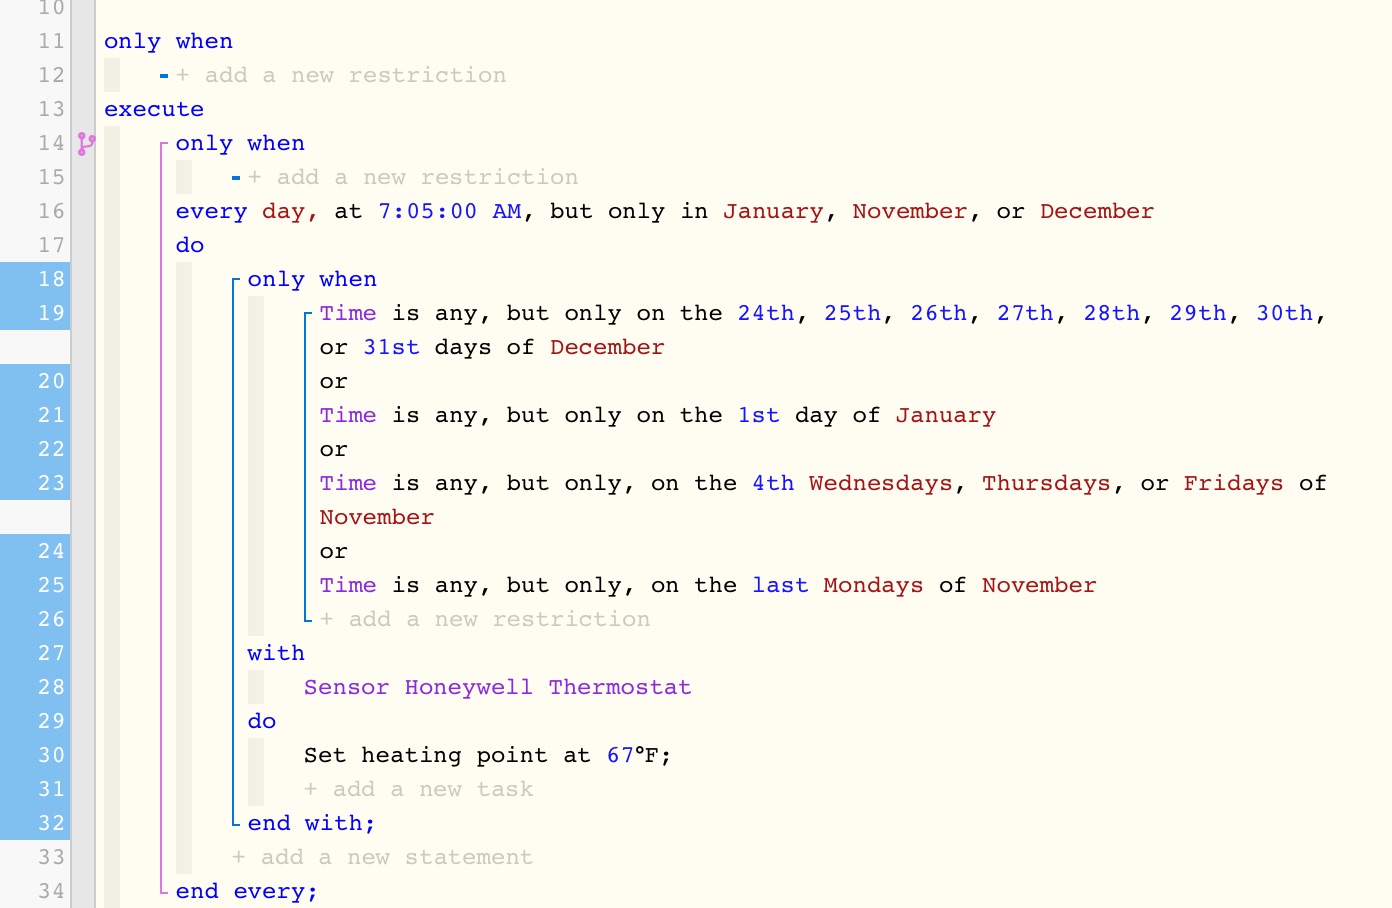Screen dimensions: 1392x908
Task: Click the 67 temperature value
Action: 620,755
